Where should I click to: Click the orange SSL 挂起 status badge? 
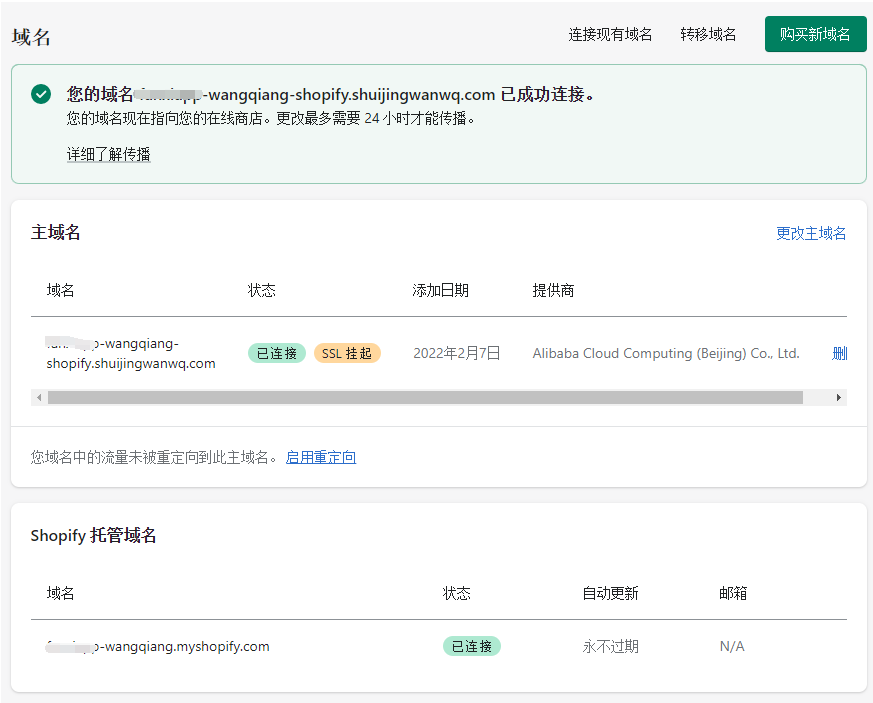point(347,353)
